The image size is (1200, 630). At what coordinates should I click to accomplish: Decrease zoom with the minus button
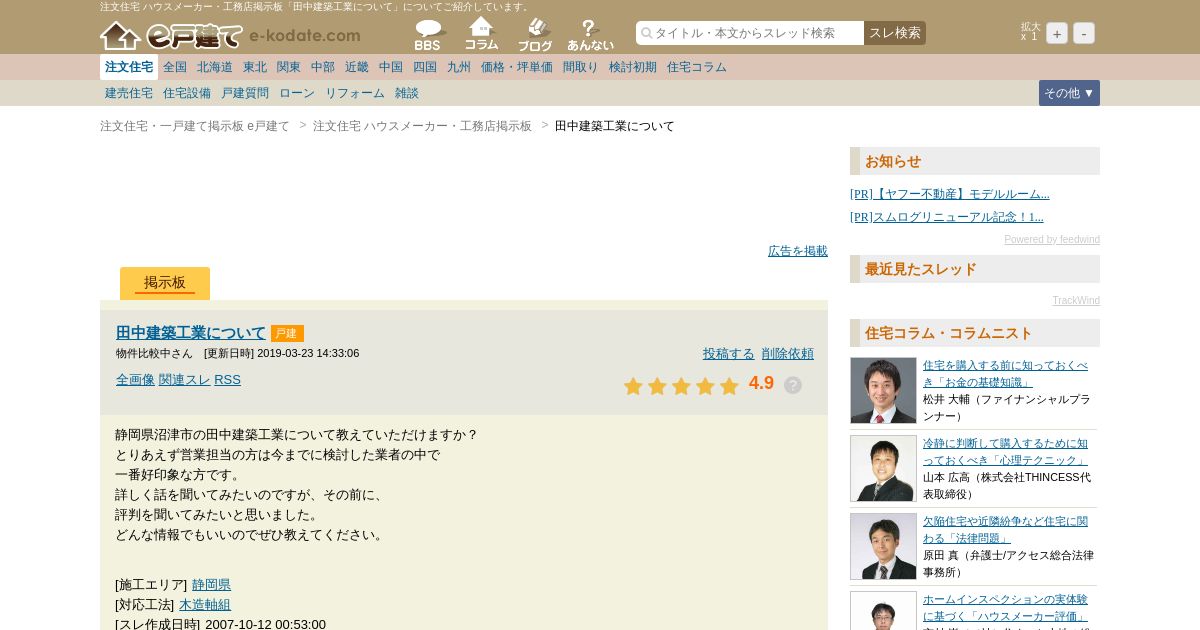click(x=1084, y=33)
